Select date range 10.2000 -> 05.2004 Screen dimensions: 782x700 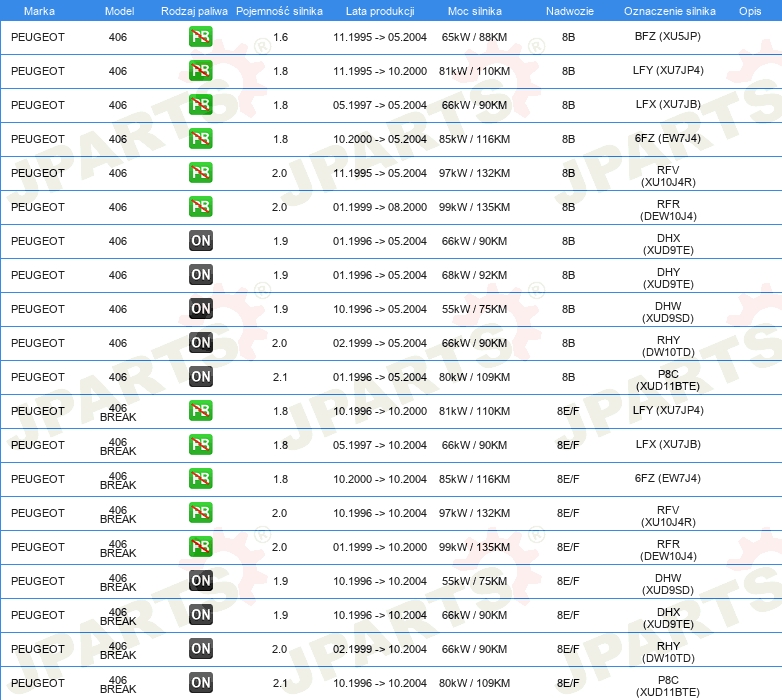[380, 139]
